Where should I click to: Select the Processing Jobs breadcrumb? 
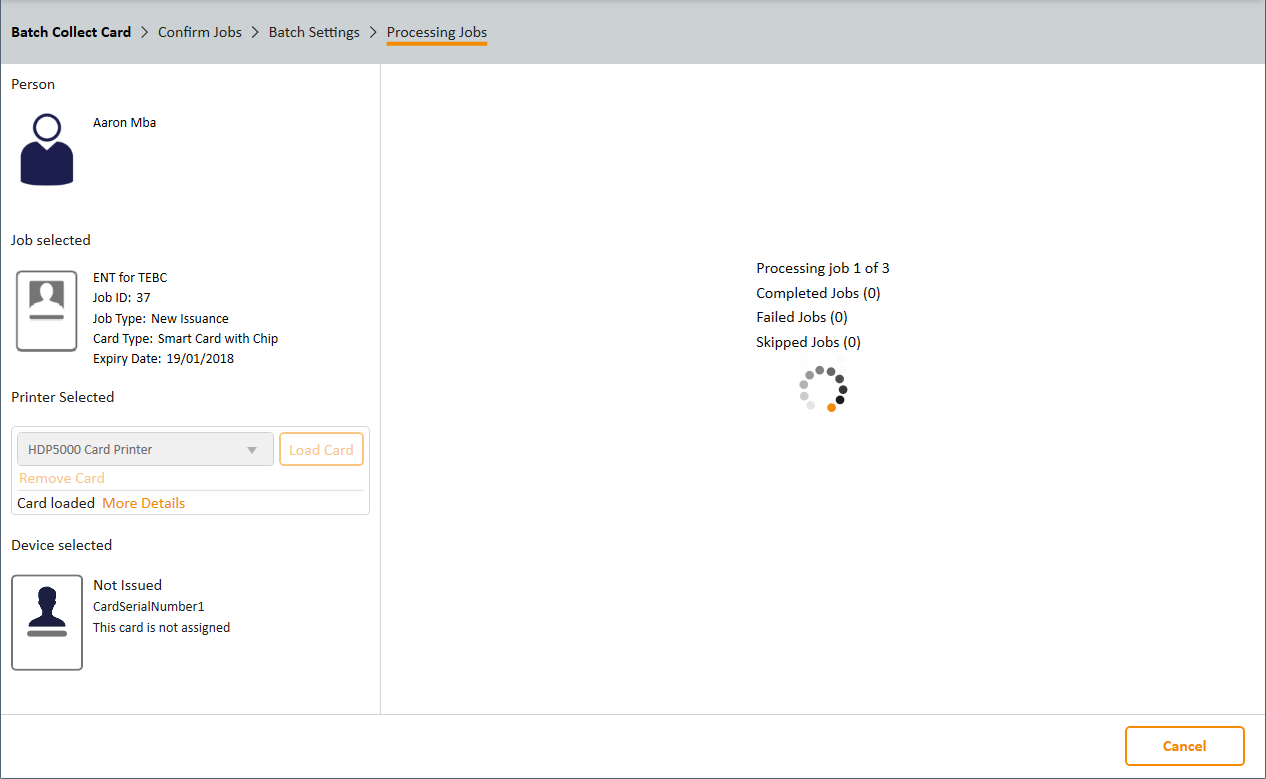(x=437, y=32)
